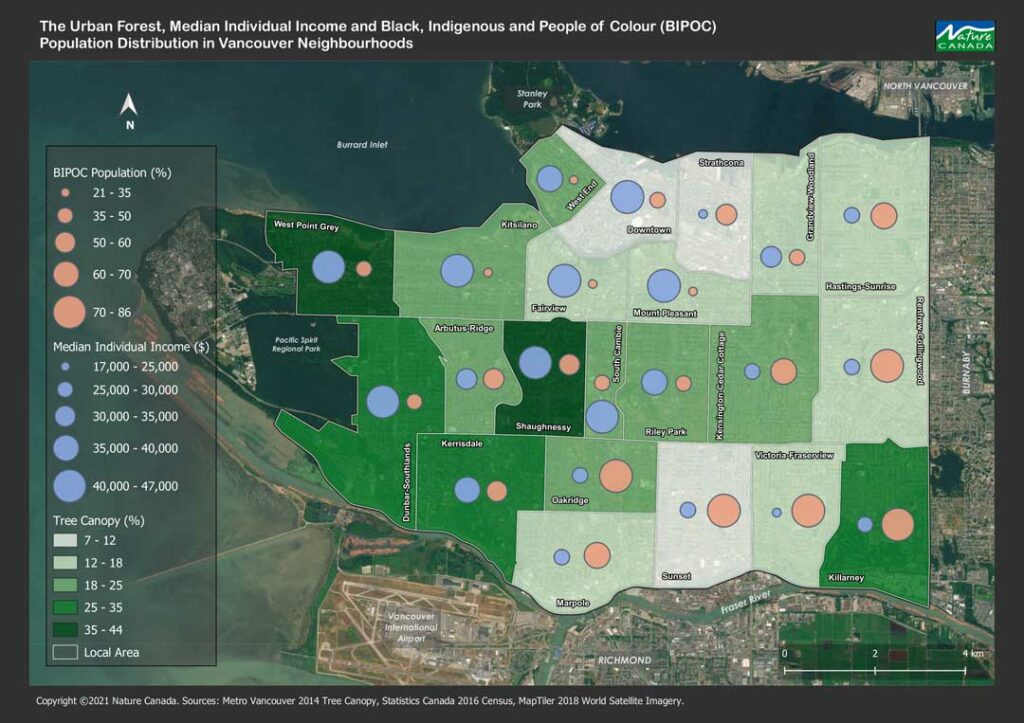Click the north arrow compass icon
Screen dimensions: 1024x723
tap(129, 110)
